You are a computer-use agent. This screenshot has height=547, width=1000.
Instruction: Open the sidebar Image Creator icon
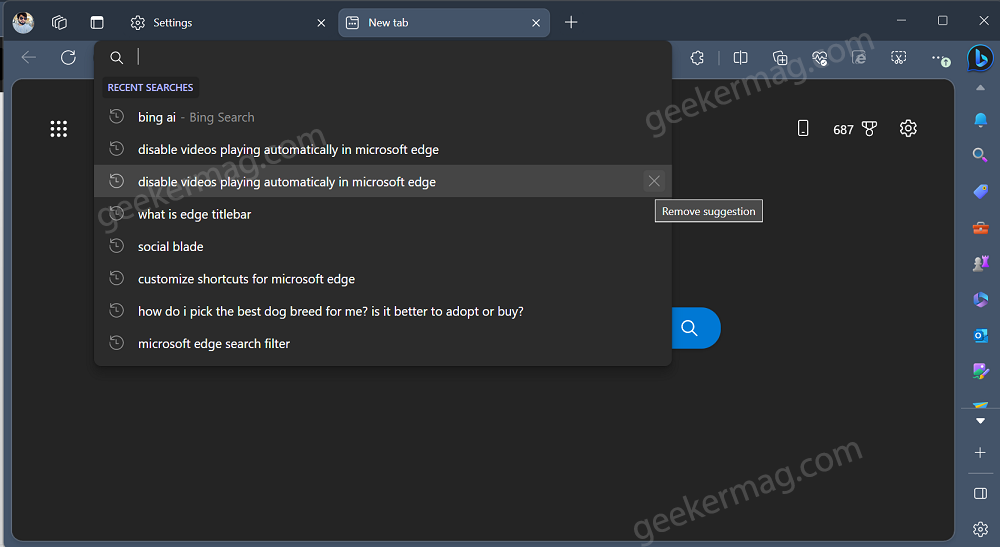click(980, 371)
